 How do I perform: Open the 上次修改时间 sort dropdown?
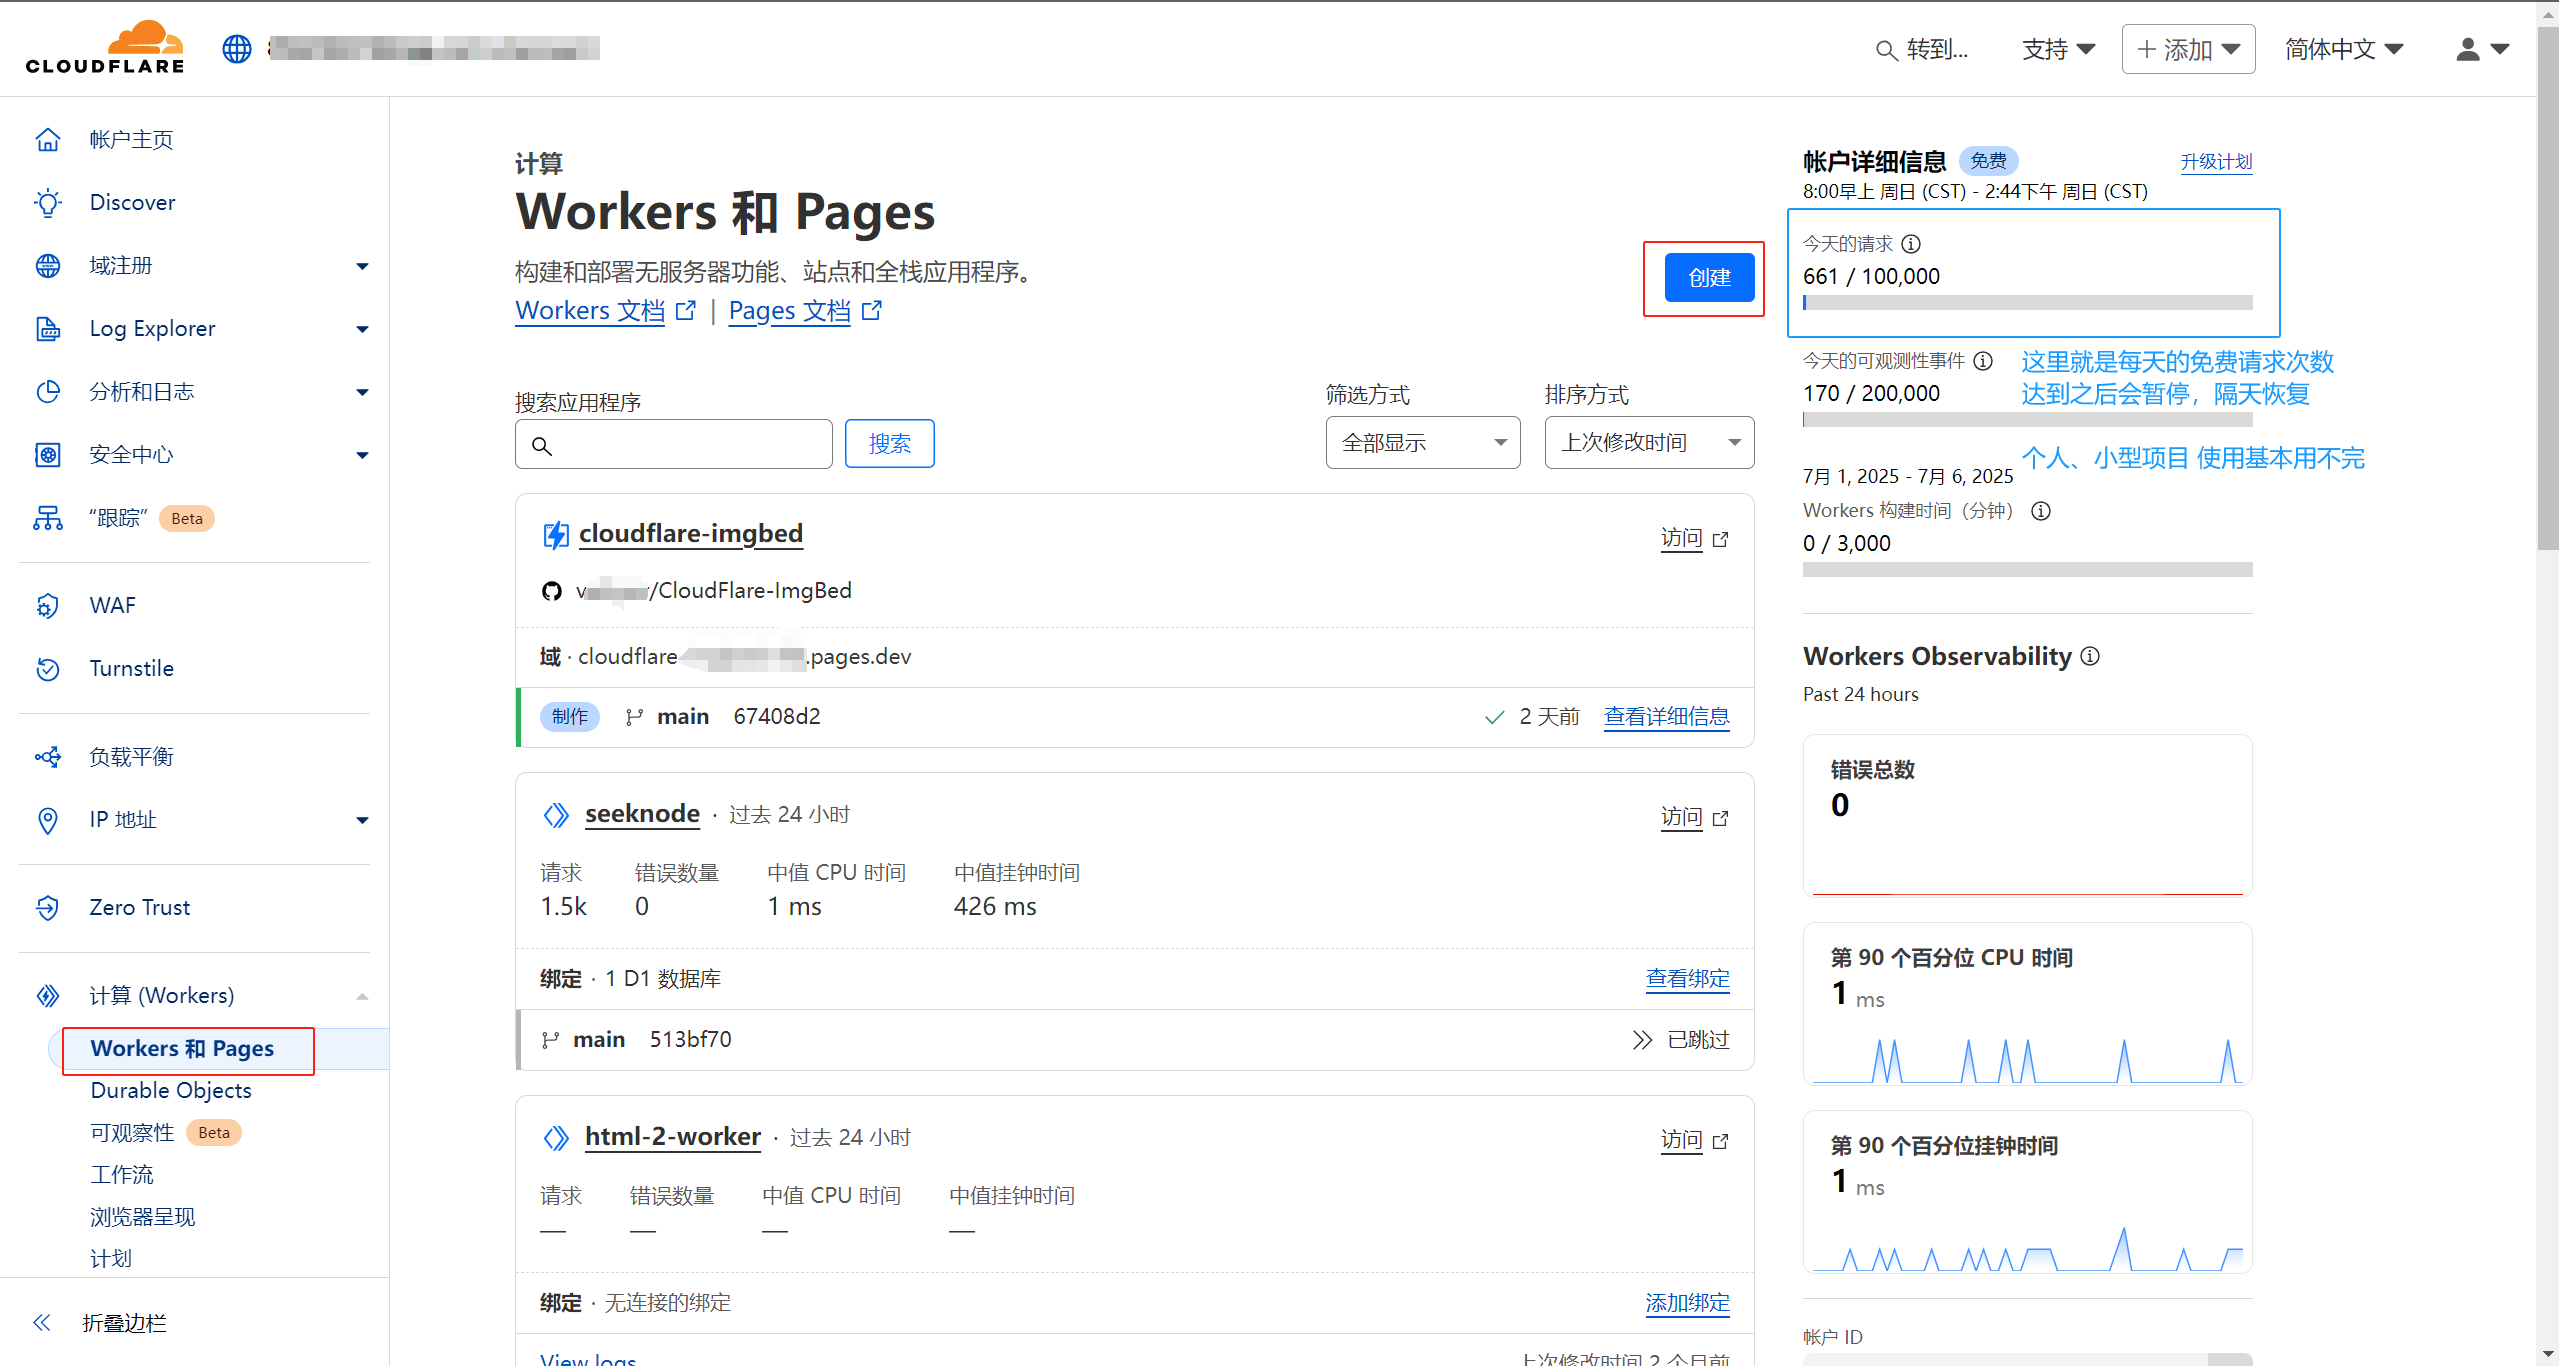tap(1648, 442)
